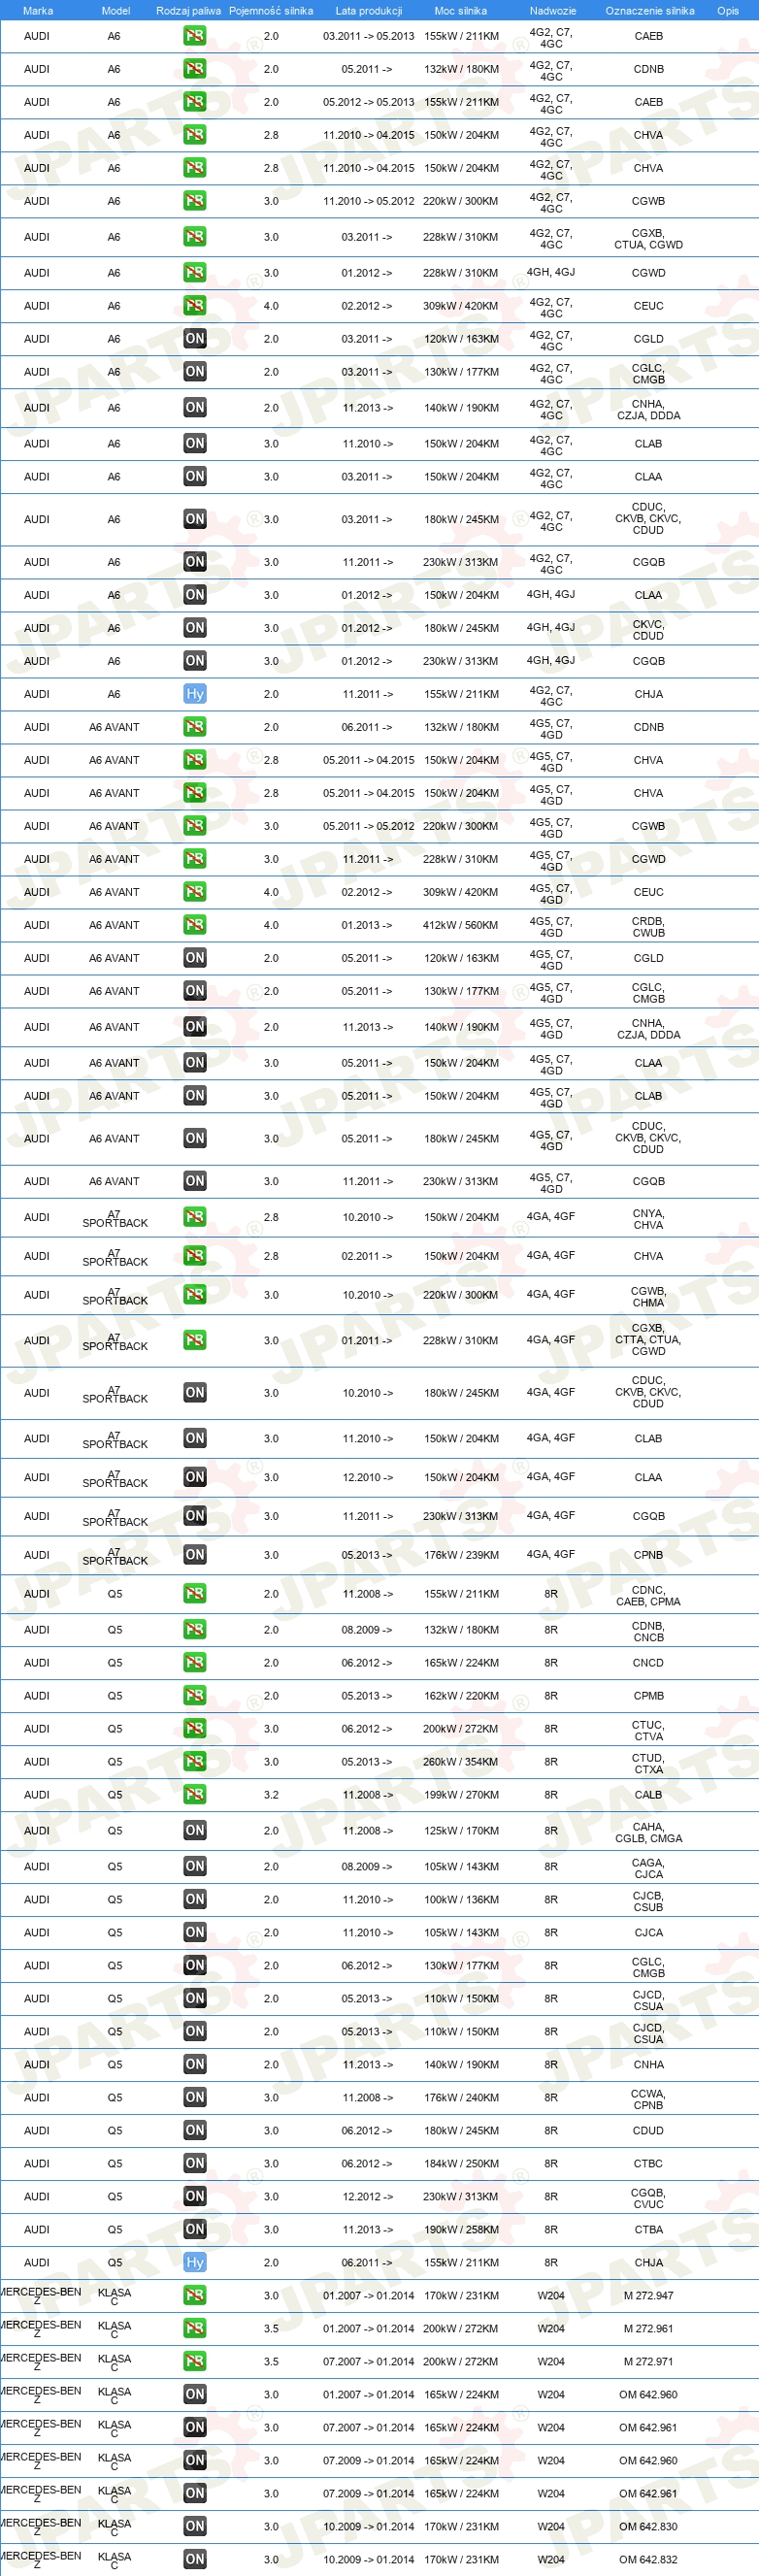Click petrol icon in A6 CGWD 4GH, 4GJ row
This screenshot has height=2576, width=759.
195,273
